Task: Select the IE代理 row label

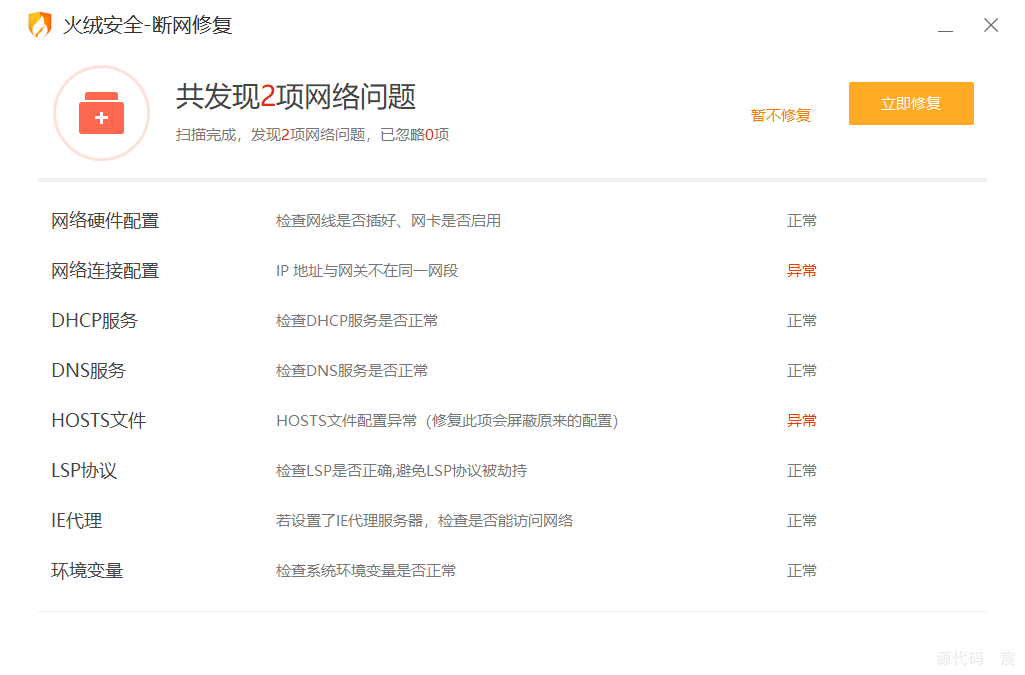Action: (76, 521)
